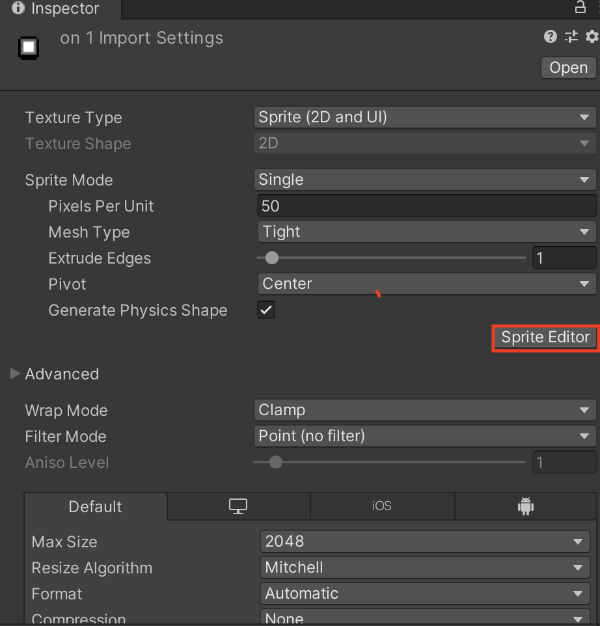The width and height of the screenshot is (600, 626).
Task: Open the Sprite Editor
Action: click(545, 337)
